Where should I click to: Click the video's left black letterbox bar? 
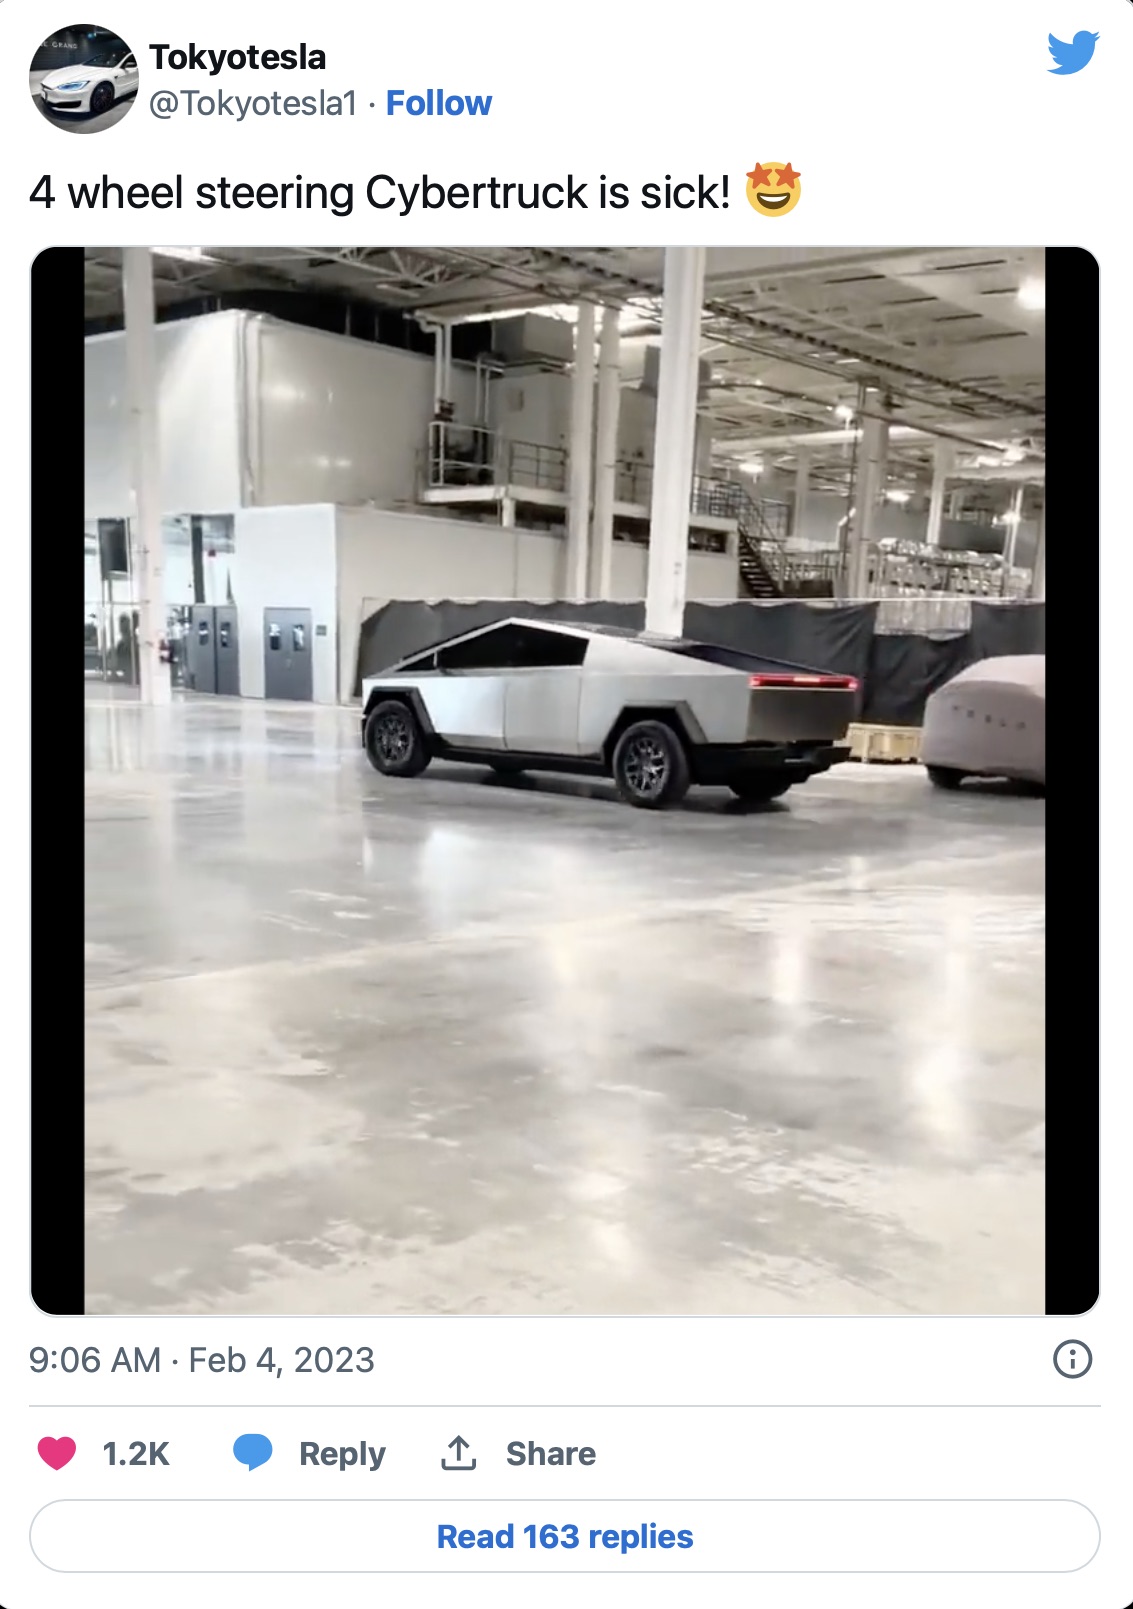[x=58, y=780]
